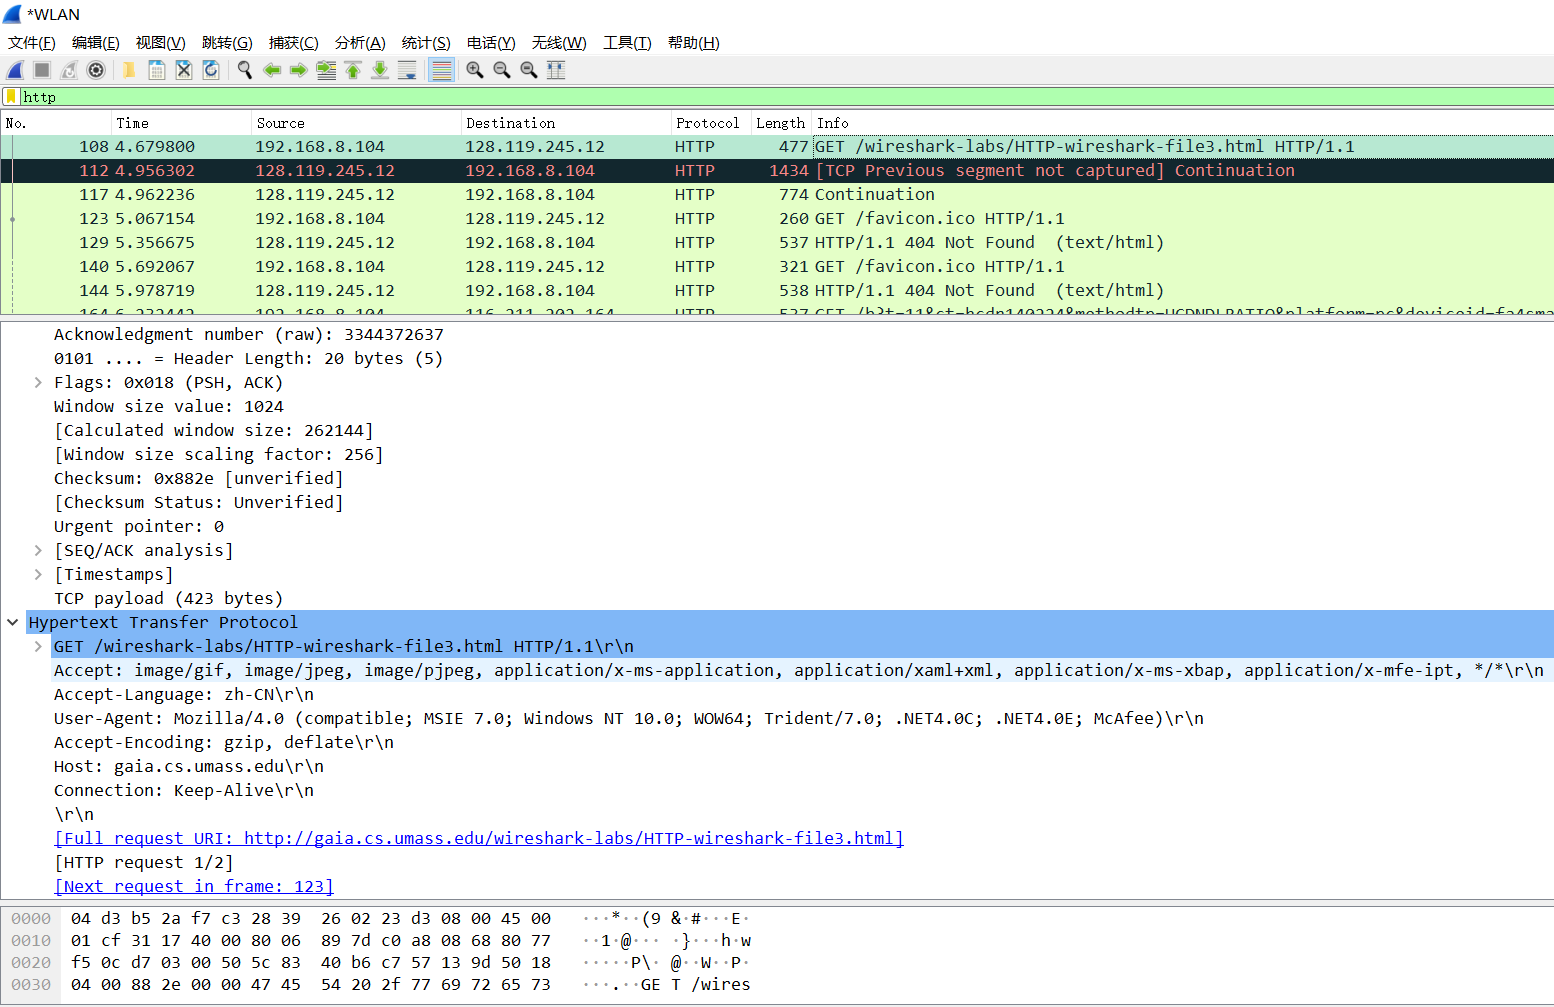Toggle auto-scroll during live capture
The image size is (1554, 1007).
[x=407, y=70]
